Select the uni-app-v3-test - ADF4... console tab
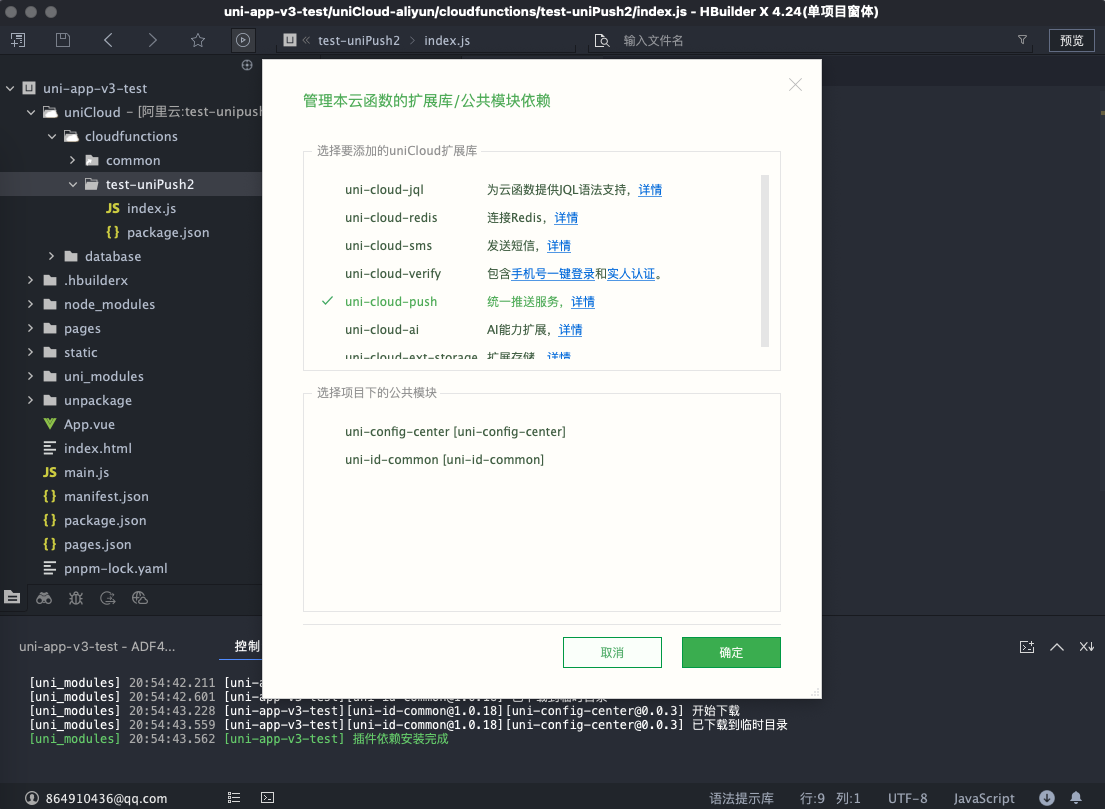This screenshot has width=1105, height=809. [97, 646]
